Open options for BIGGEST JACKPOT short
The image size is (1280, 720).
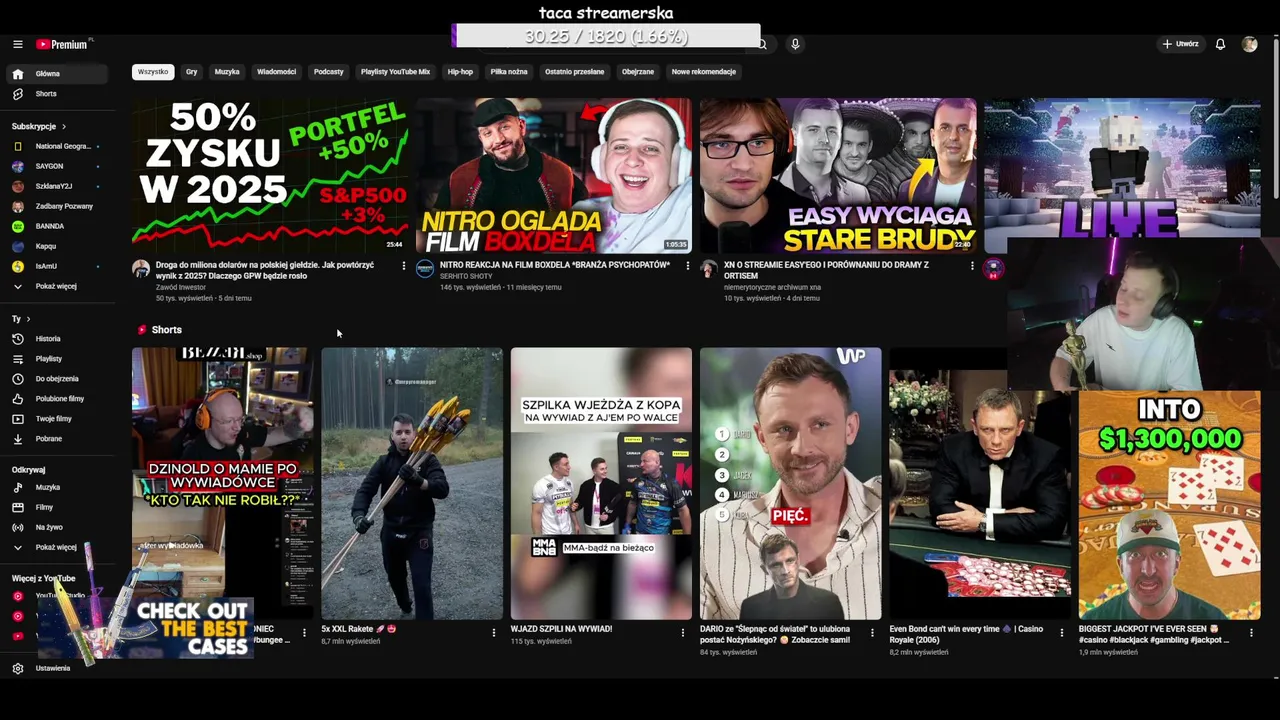point(1251,632)
